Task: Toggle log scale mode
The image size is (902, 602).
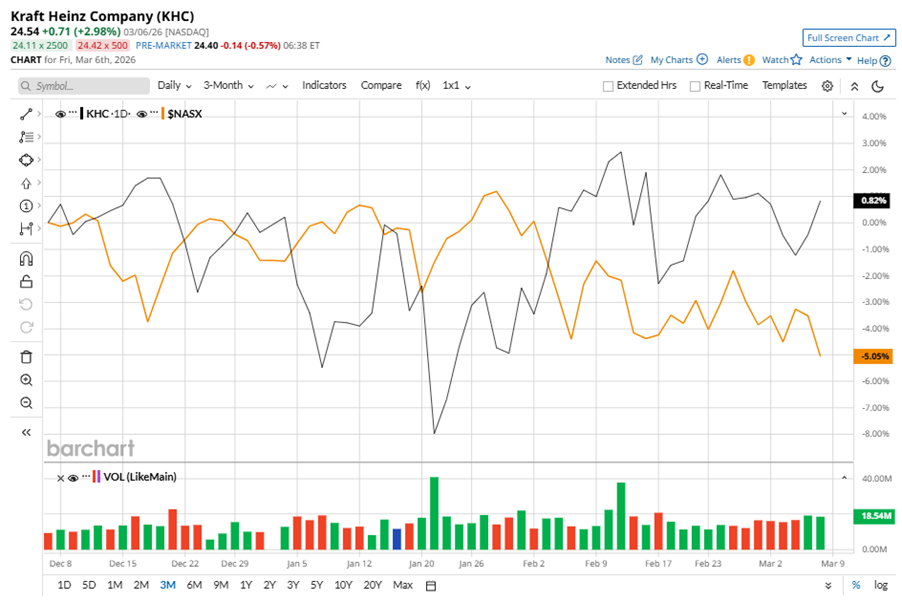Action: tap(880, 585)
